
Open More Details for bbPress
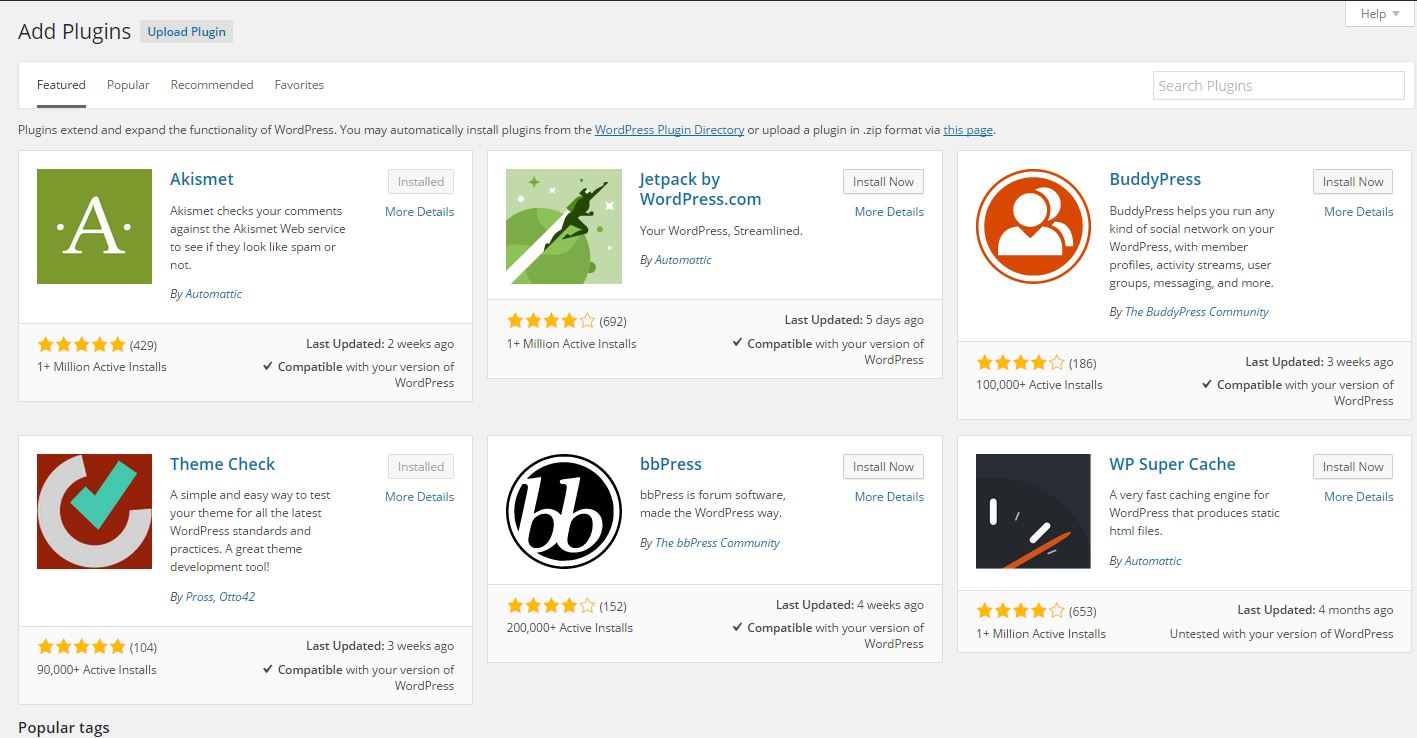(x=889, y=497)
